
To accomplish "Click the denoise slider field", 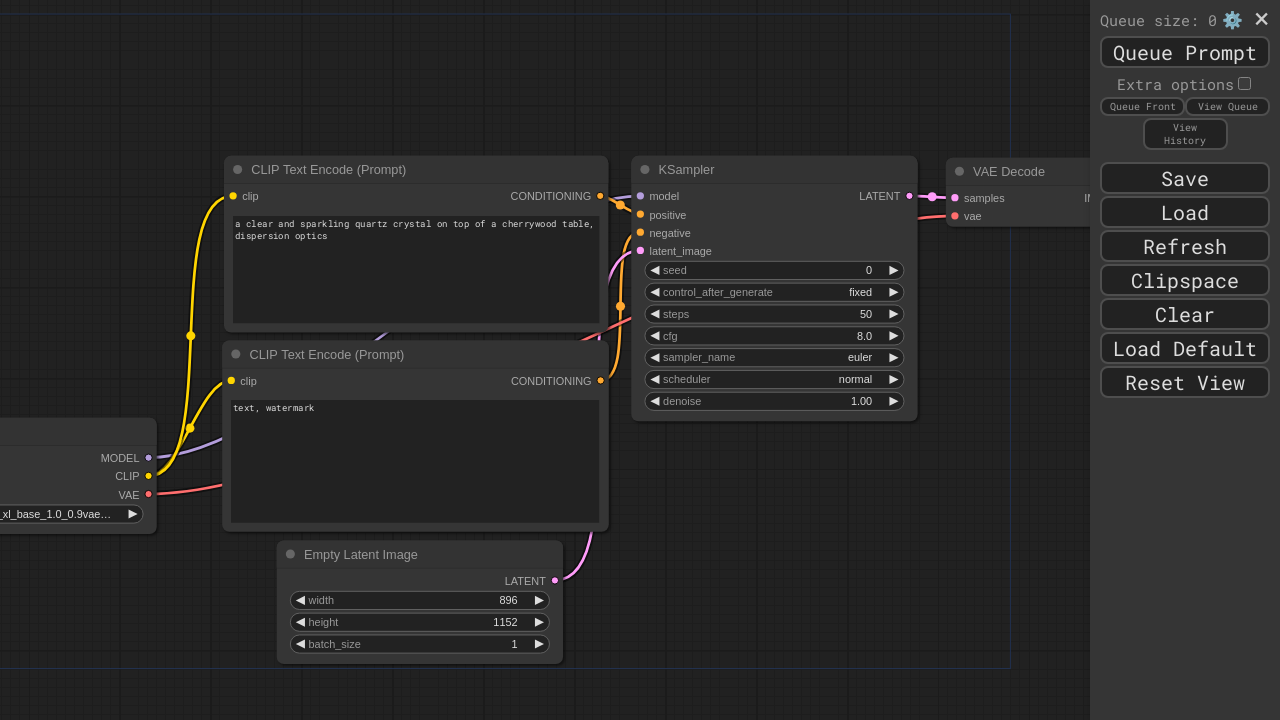I will pyautogui.click(x=774, y=401).
